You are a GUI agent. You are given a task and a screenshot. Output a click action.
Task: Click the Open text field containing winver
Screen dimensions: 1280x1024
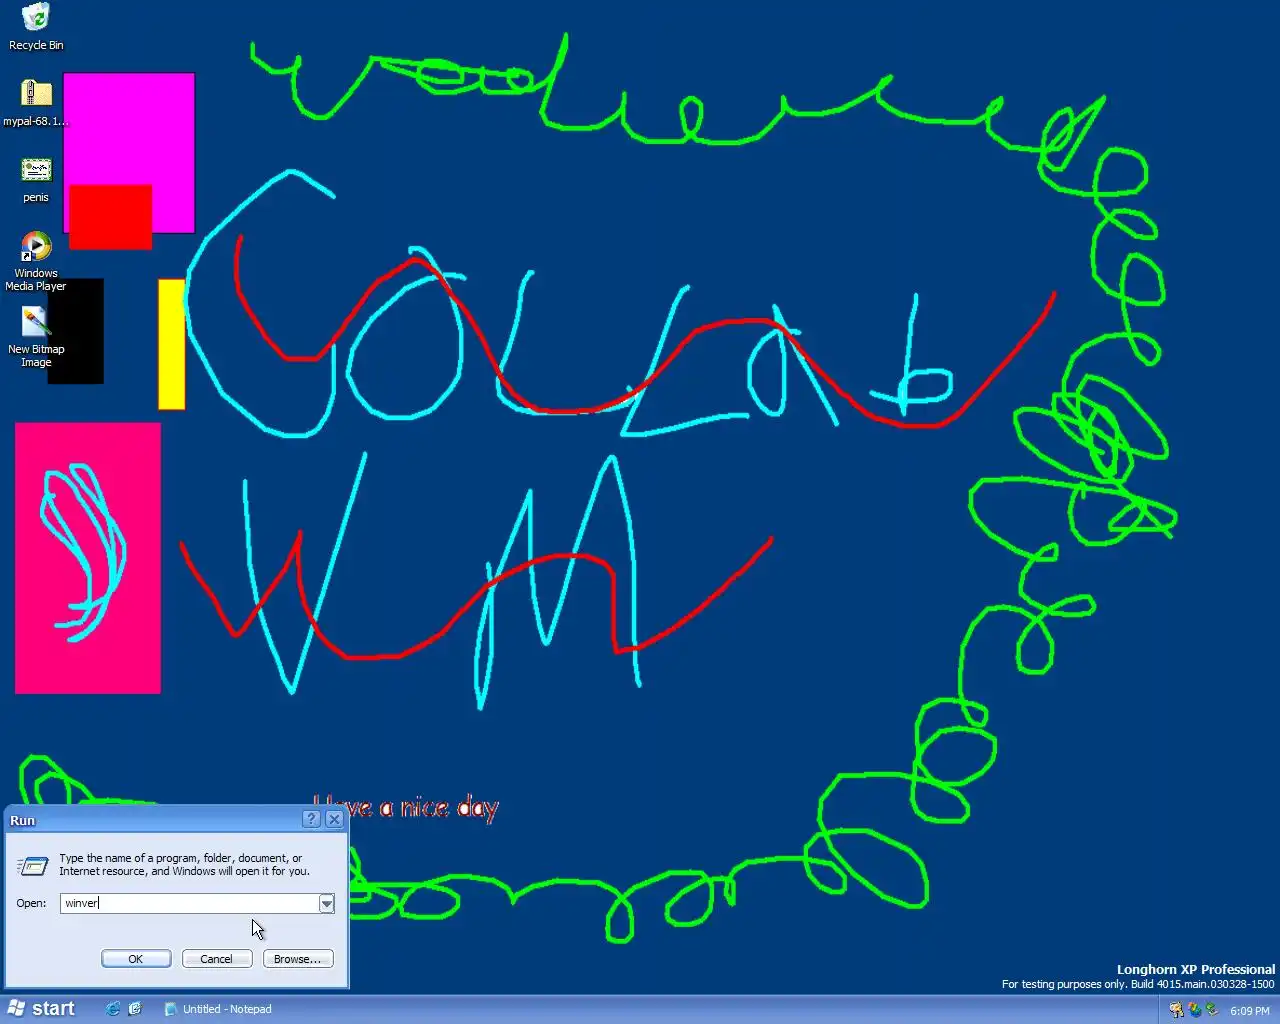[189, 904]
